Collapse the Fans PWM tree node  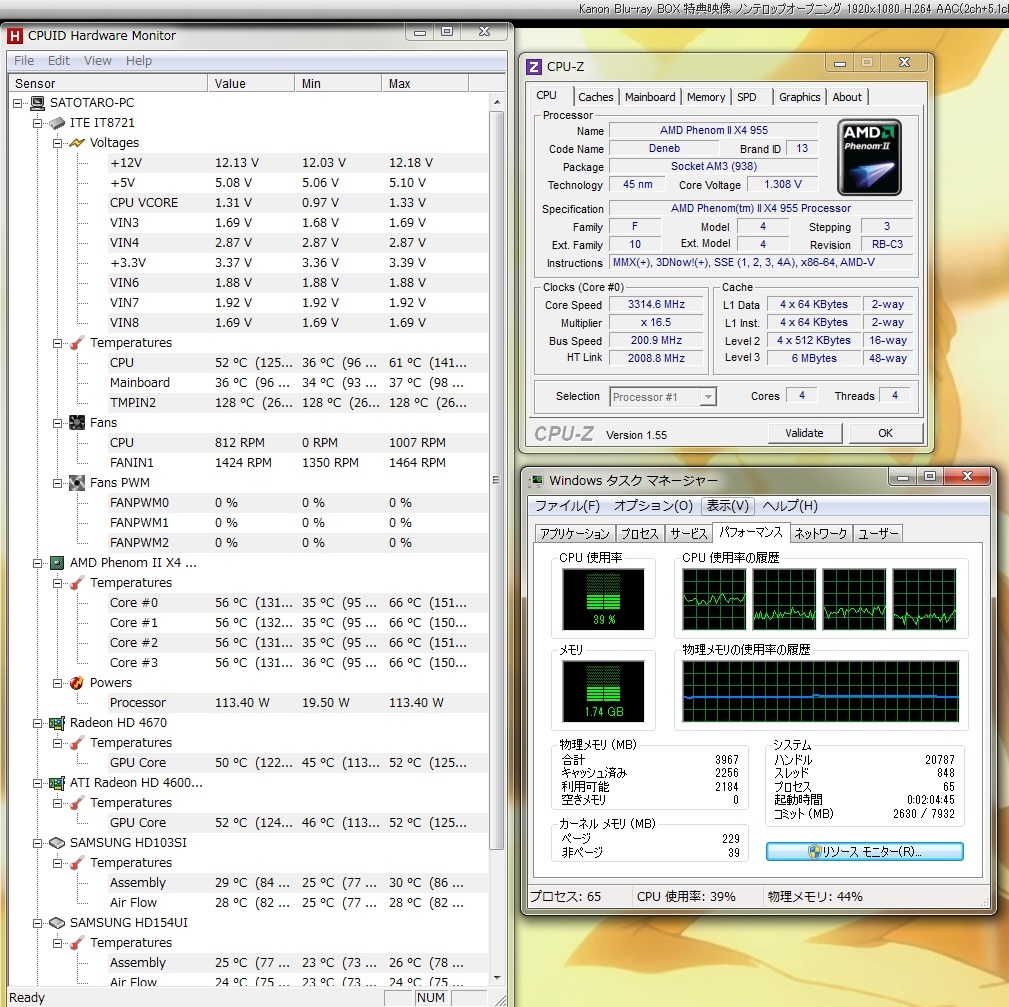click(x=58, y=483)
